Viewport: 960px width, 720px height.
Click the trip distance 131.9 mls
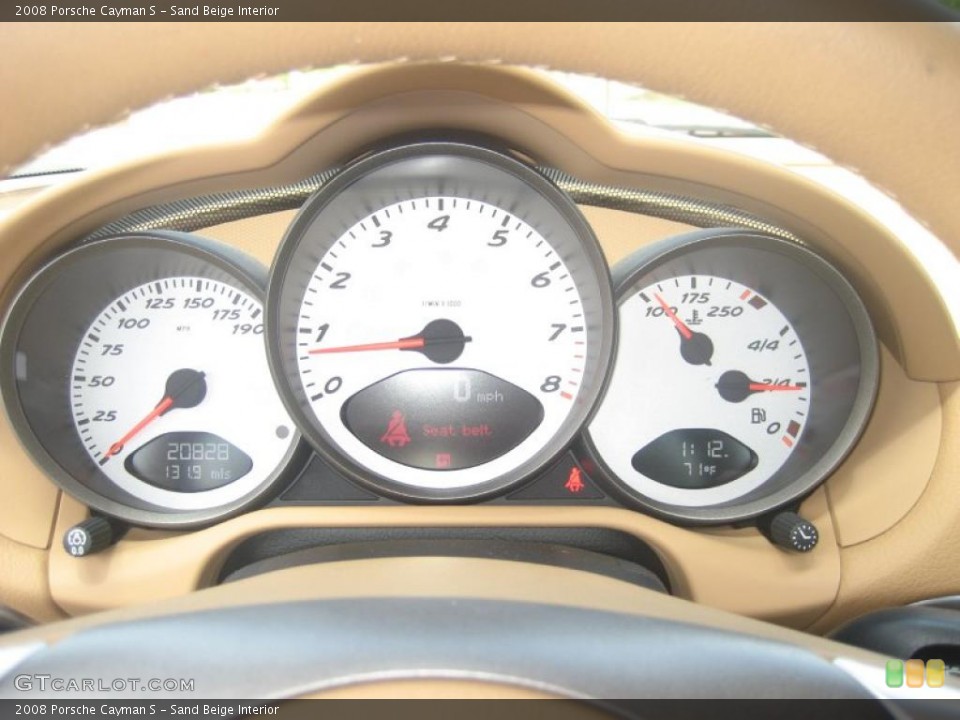[x=198, y=473]
